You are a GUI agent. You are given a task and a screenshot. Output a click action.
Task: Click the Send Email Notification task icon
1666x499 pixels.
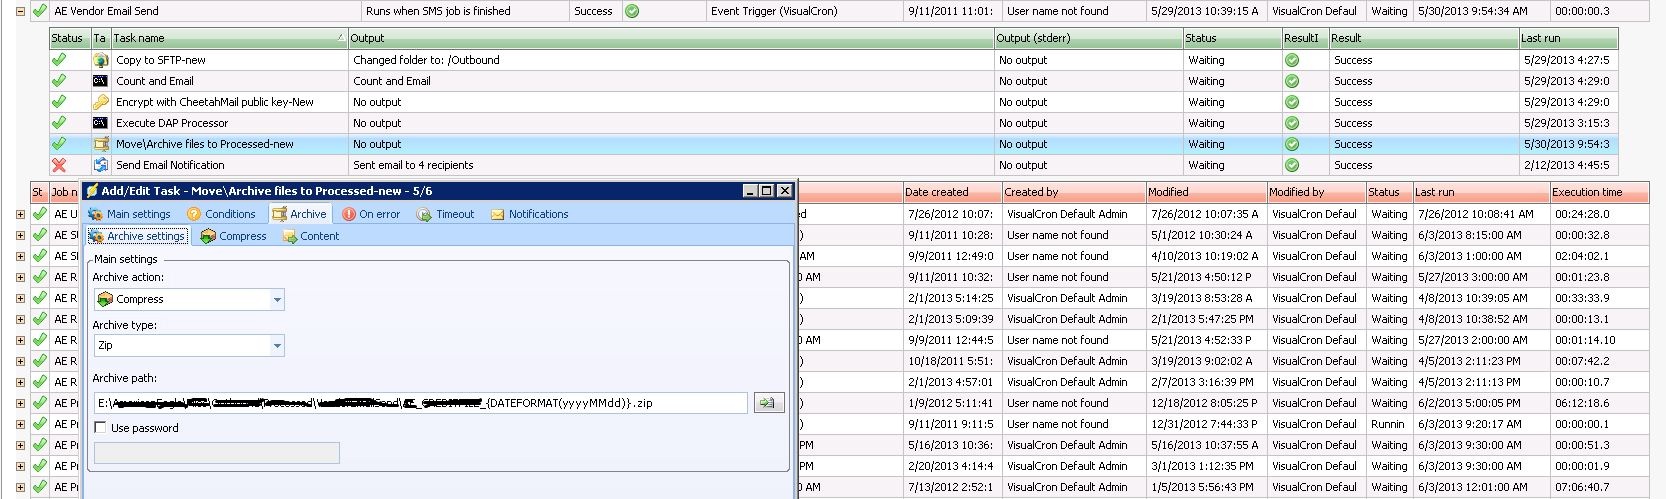pos(100,165)
